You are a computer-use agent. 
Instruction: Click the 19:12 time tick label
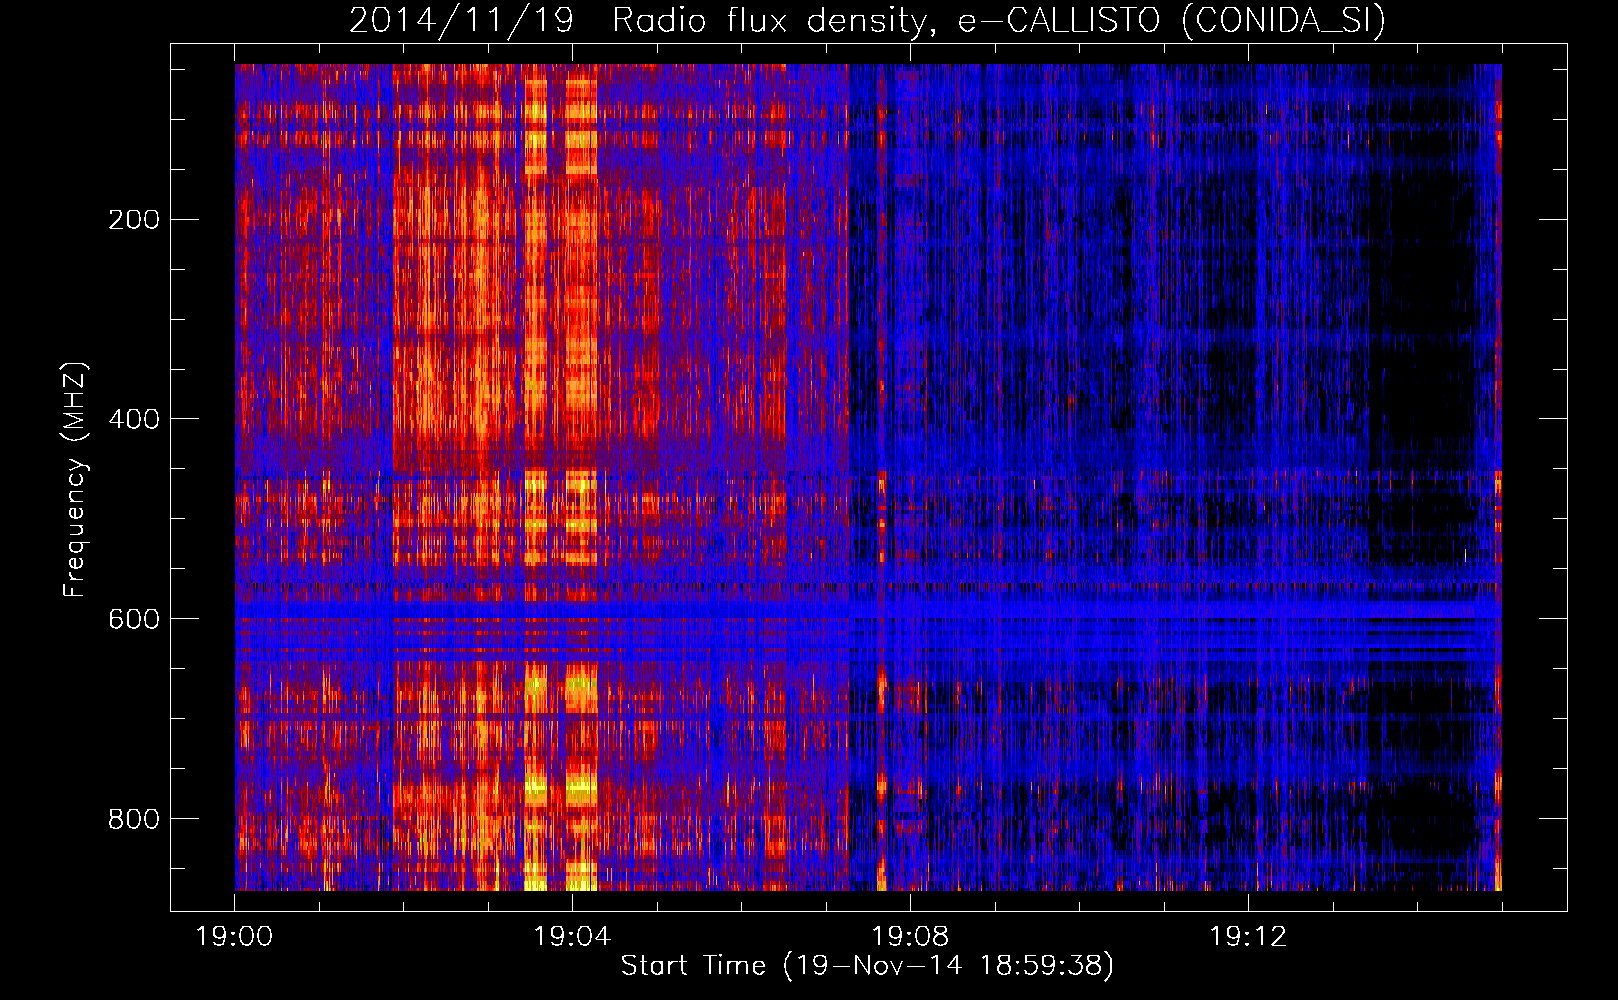point(1248,937)
